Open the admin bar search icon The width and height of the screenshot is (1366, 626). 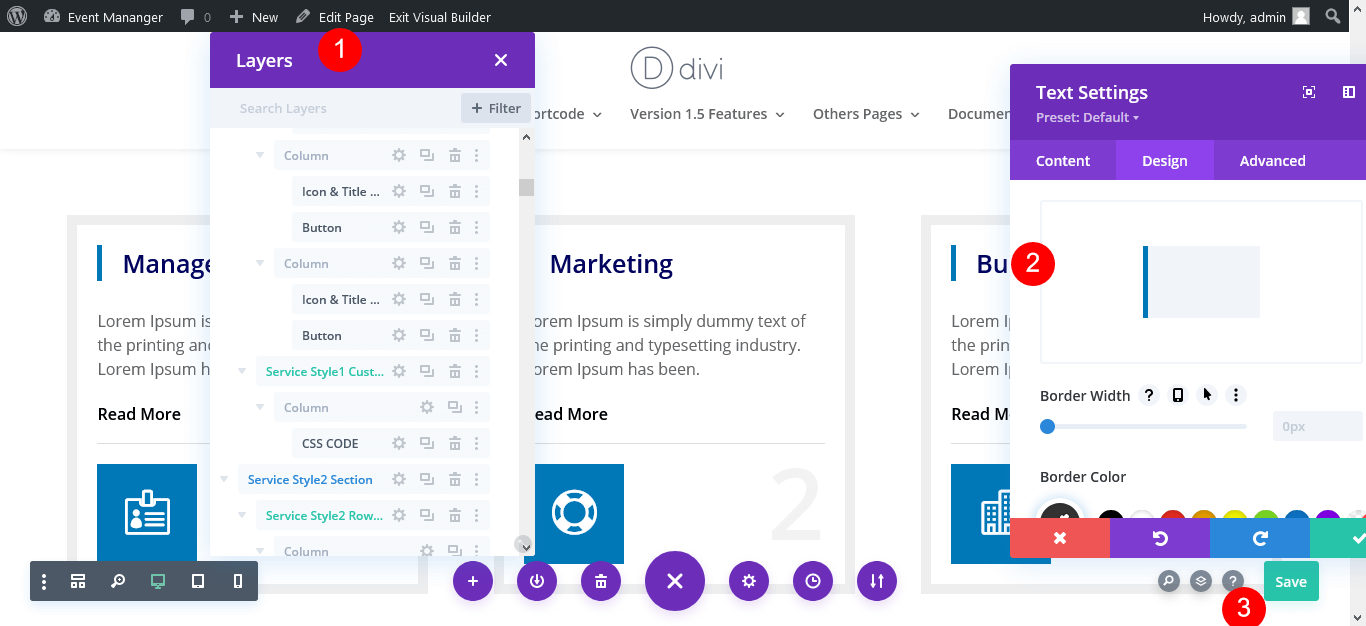[1333, 16]
